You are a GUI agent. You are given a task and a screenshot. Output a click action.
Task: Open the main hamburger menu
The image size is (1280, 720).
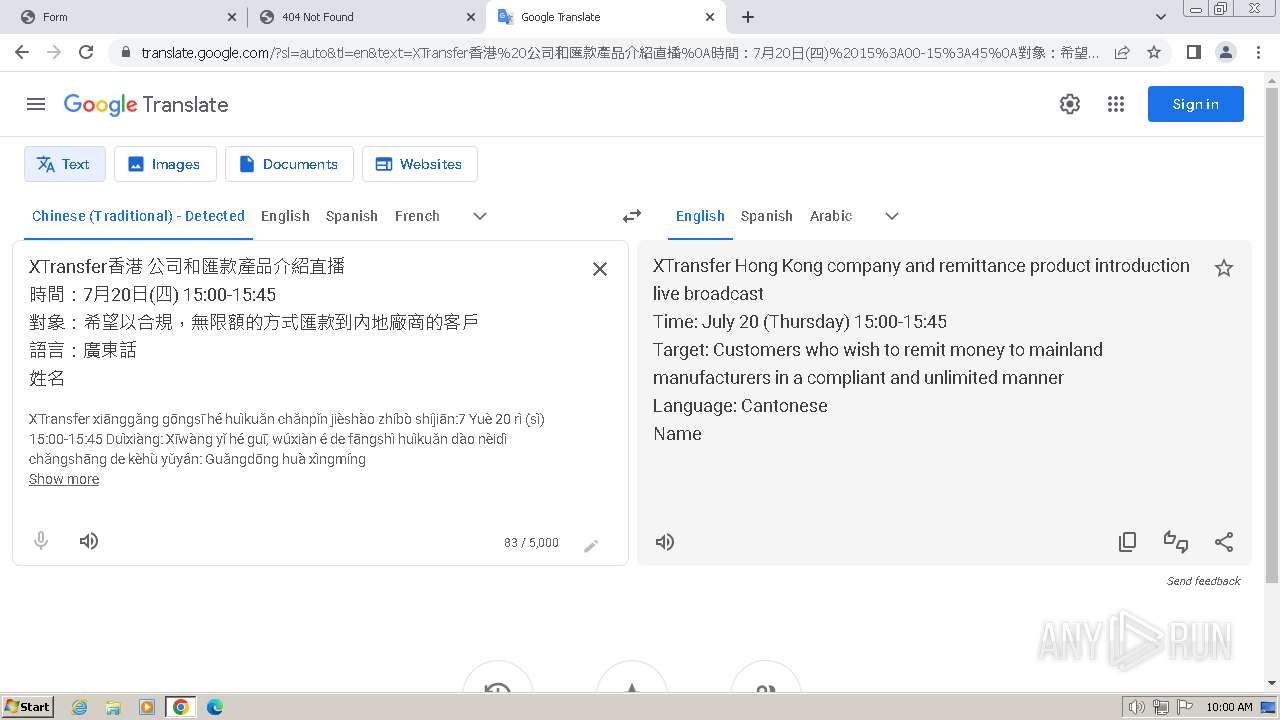coord(36,104)
